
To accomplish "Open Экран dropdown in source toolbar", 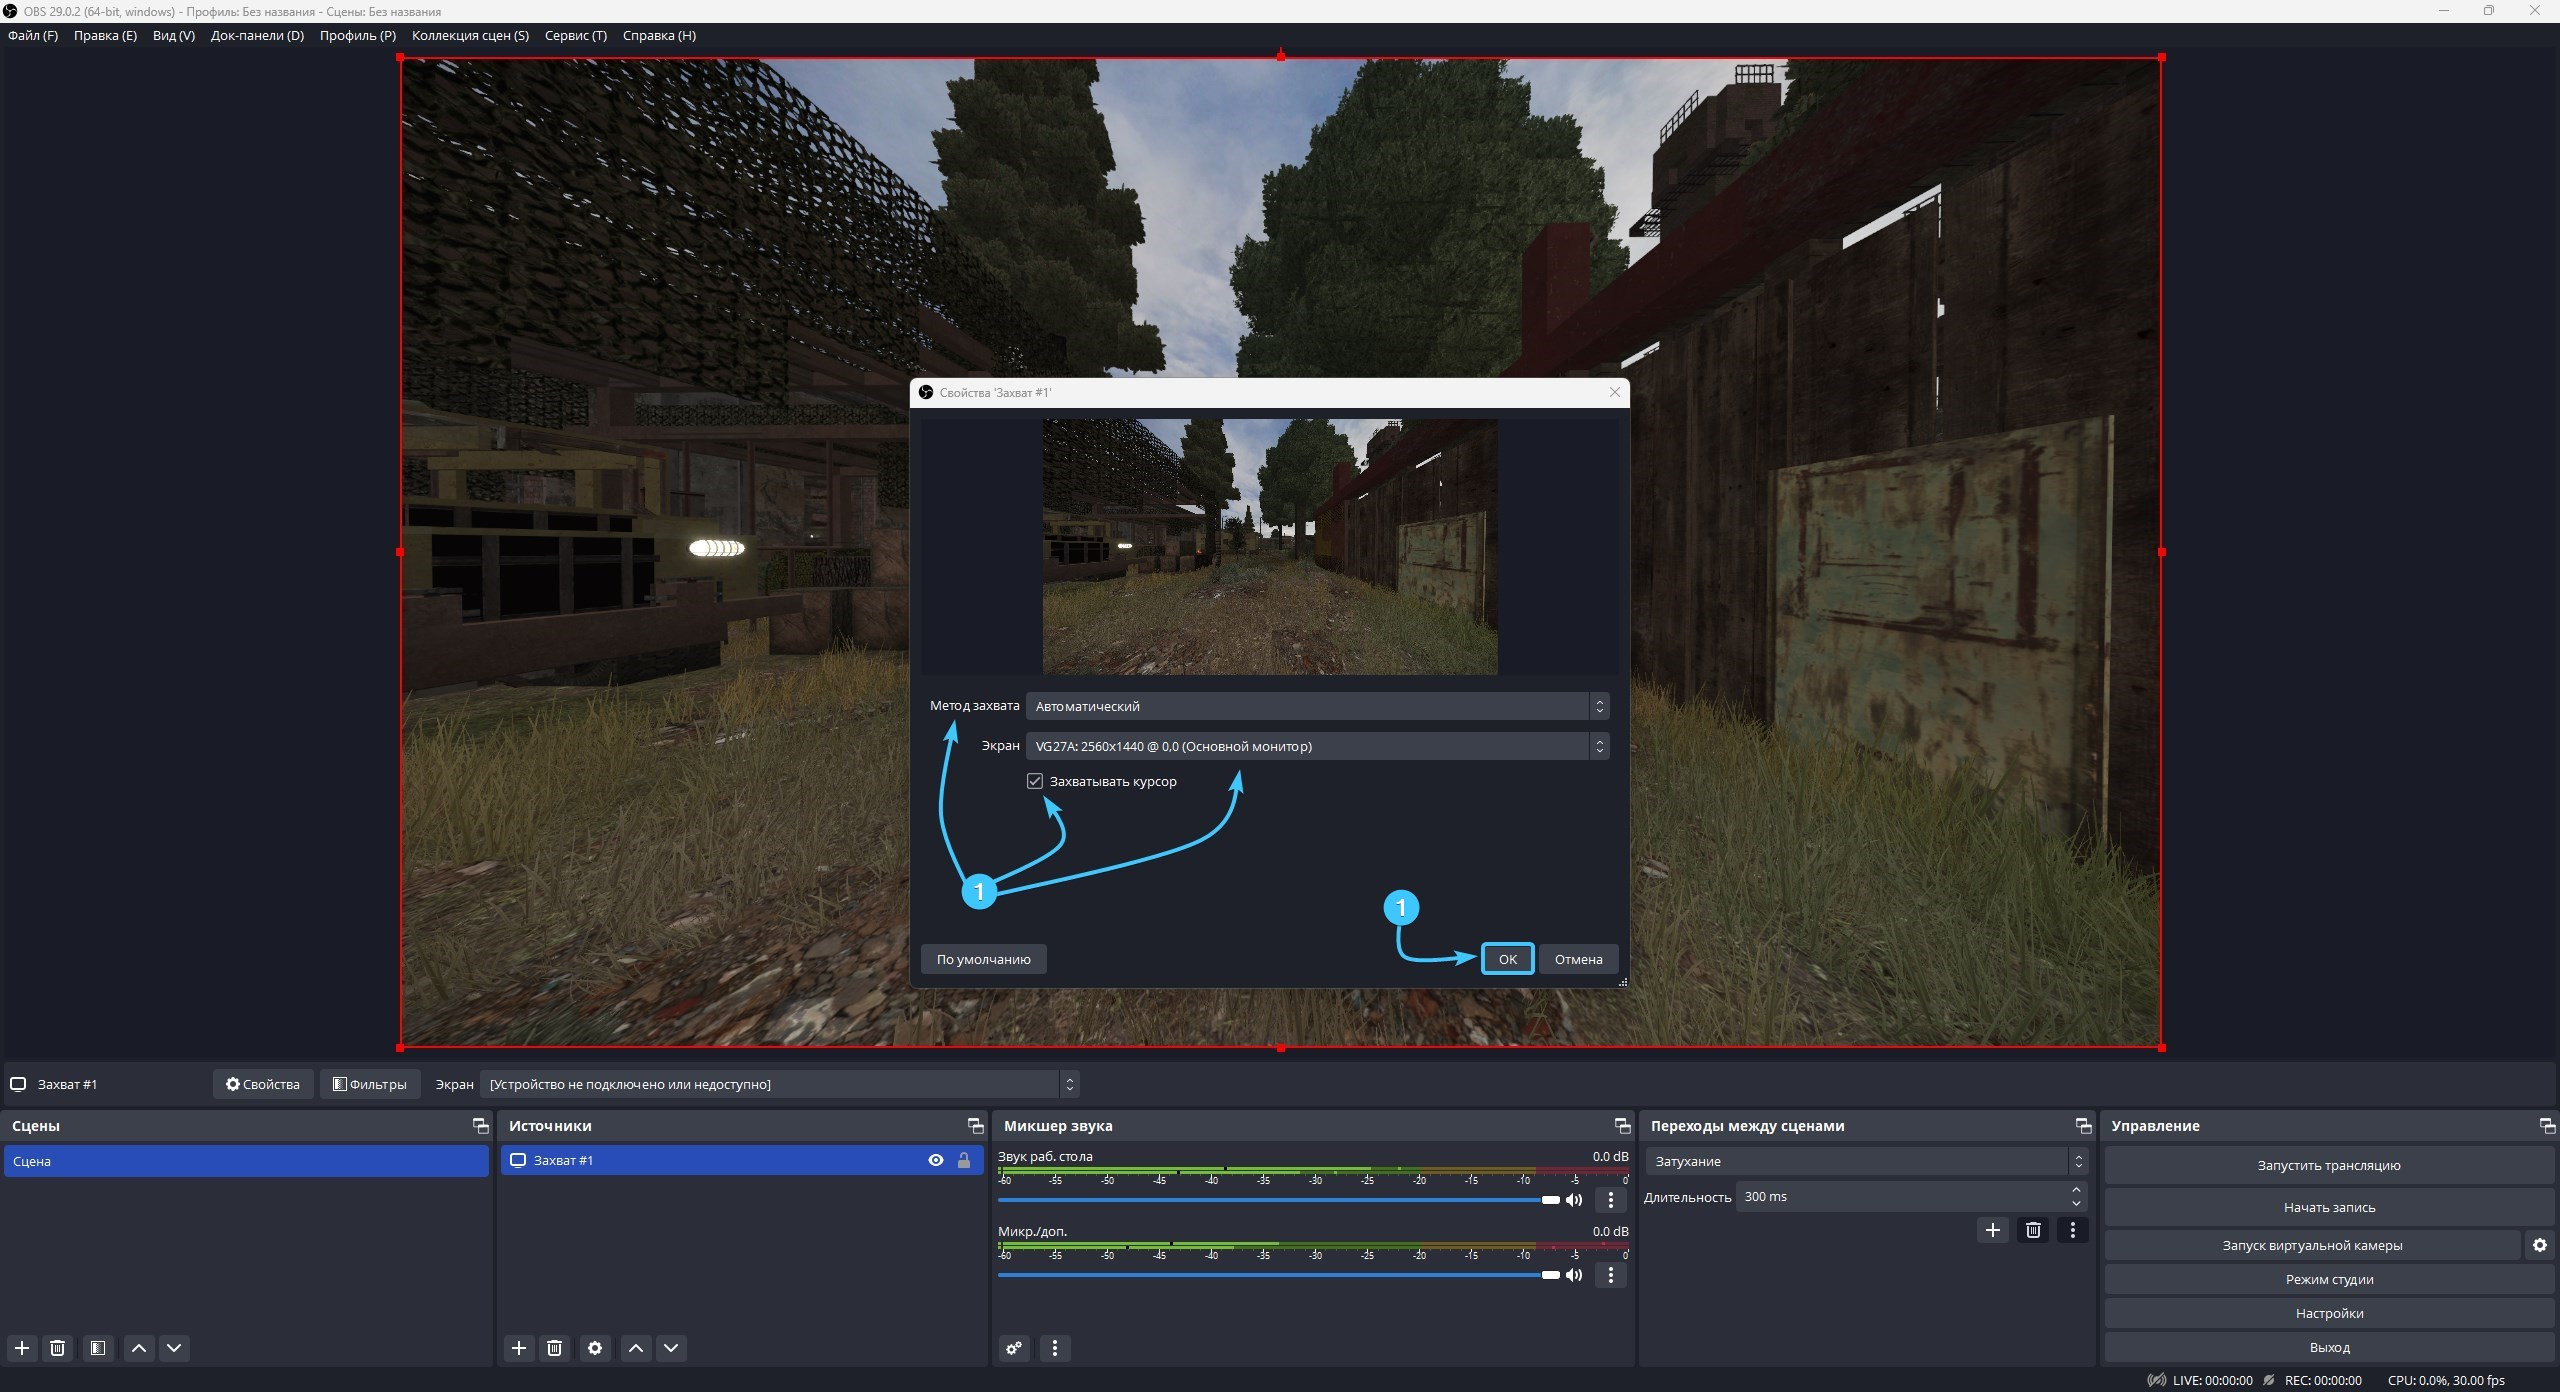I will 779,1084.
